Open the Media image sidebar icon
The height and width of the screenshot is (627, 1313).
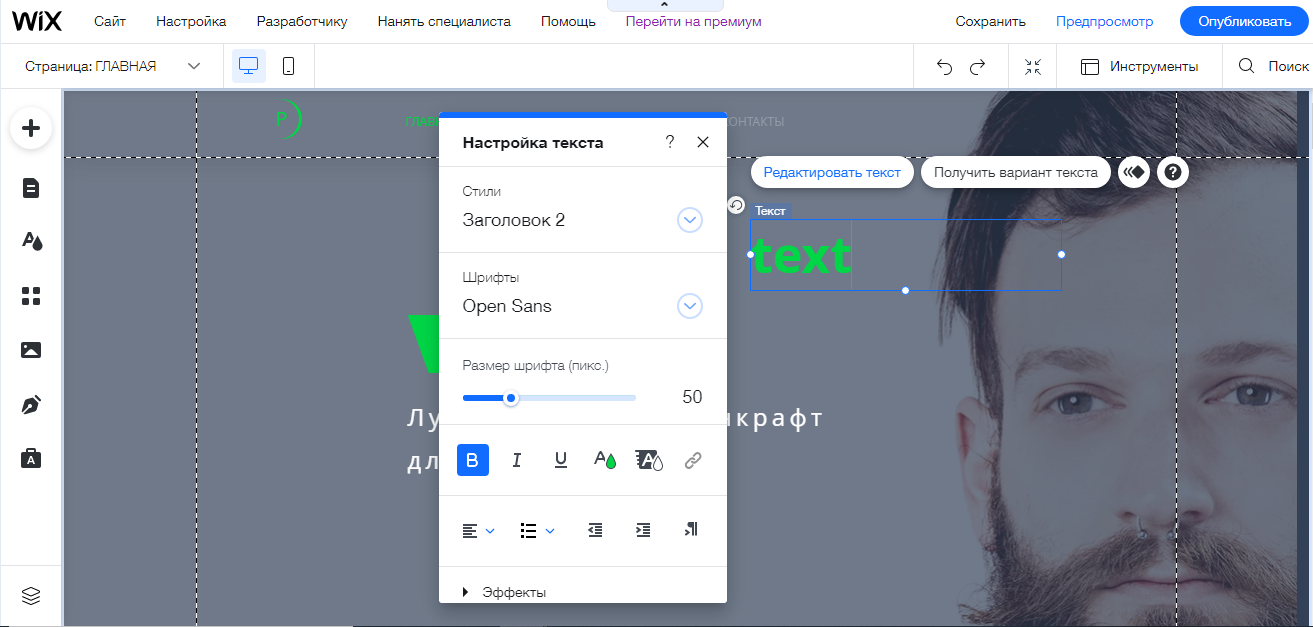31,350
